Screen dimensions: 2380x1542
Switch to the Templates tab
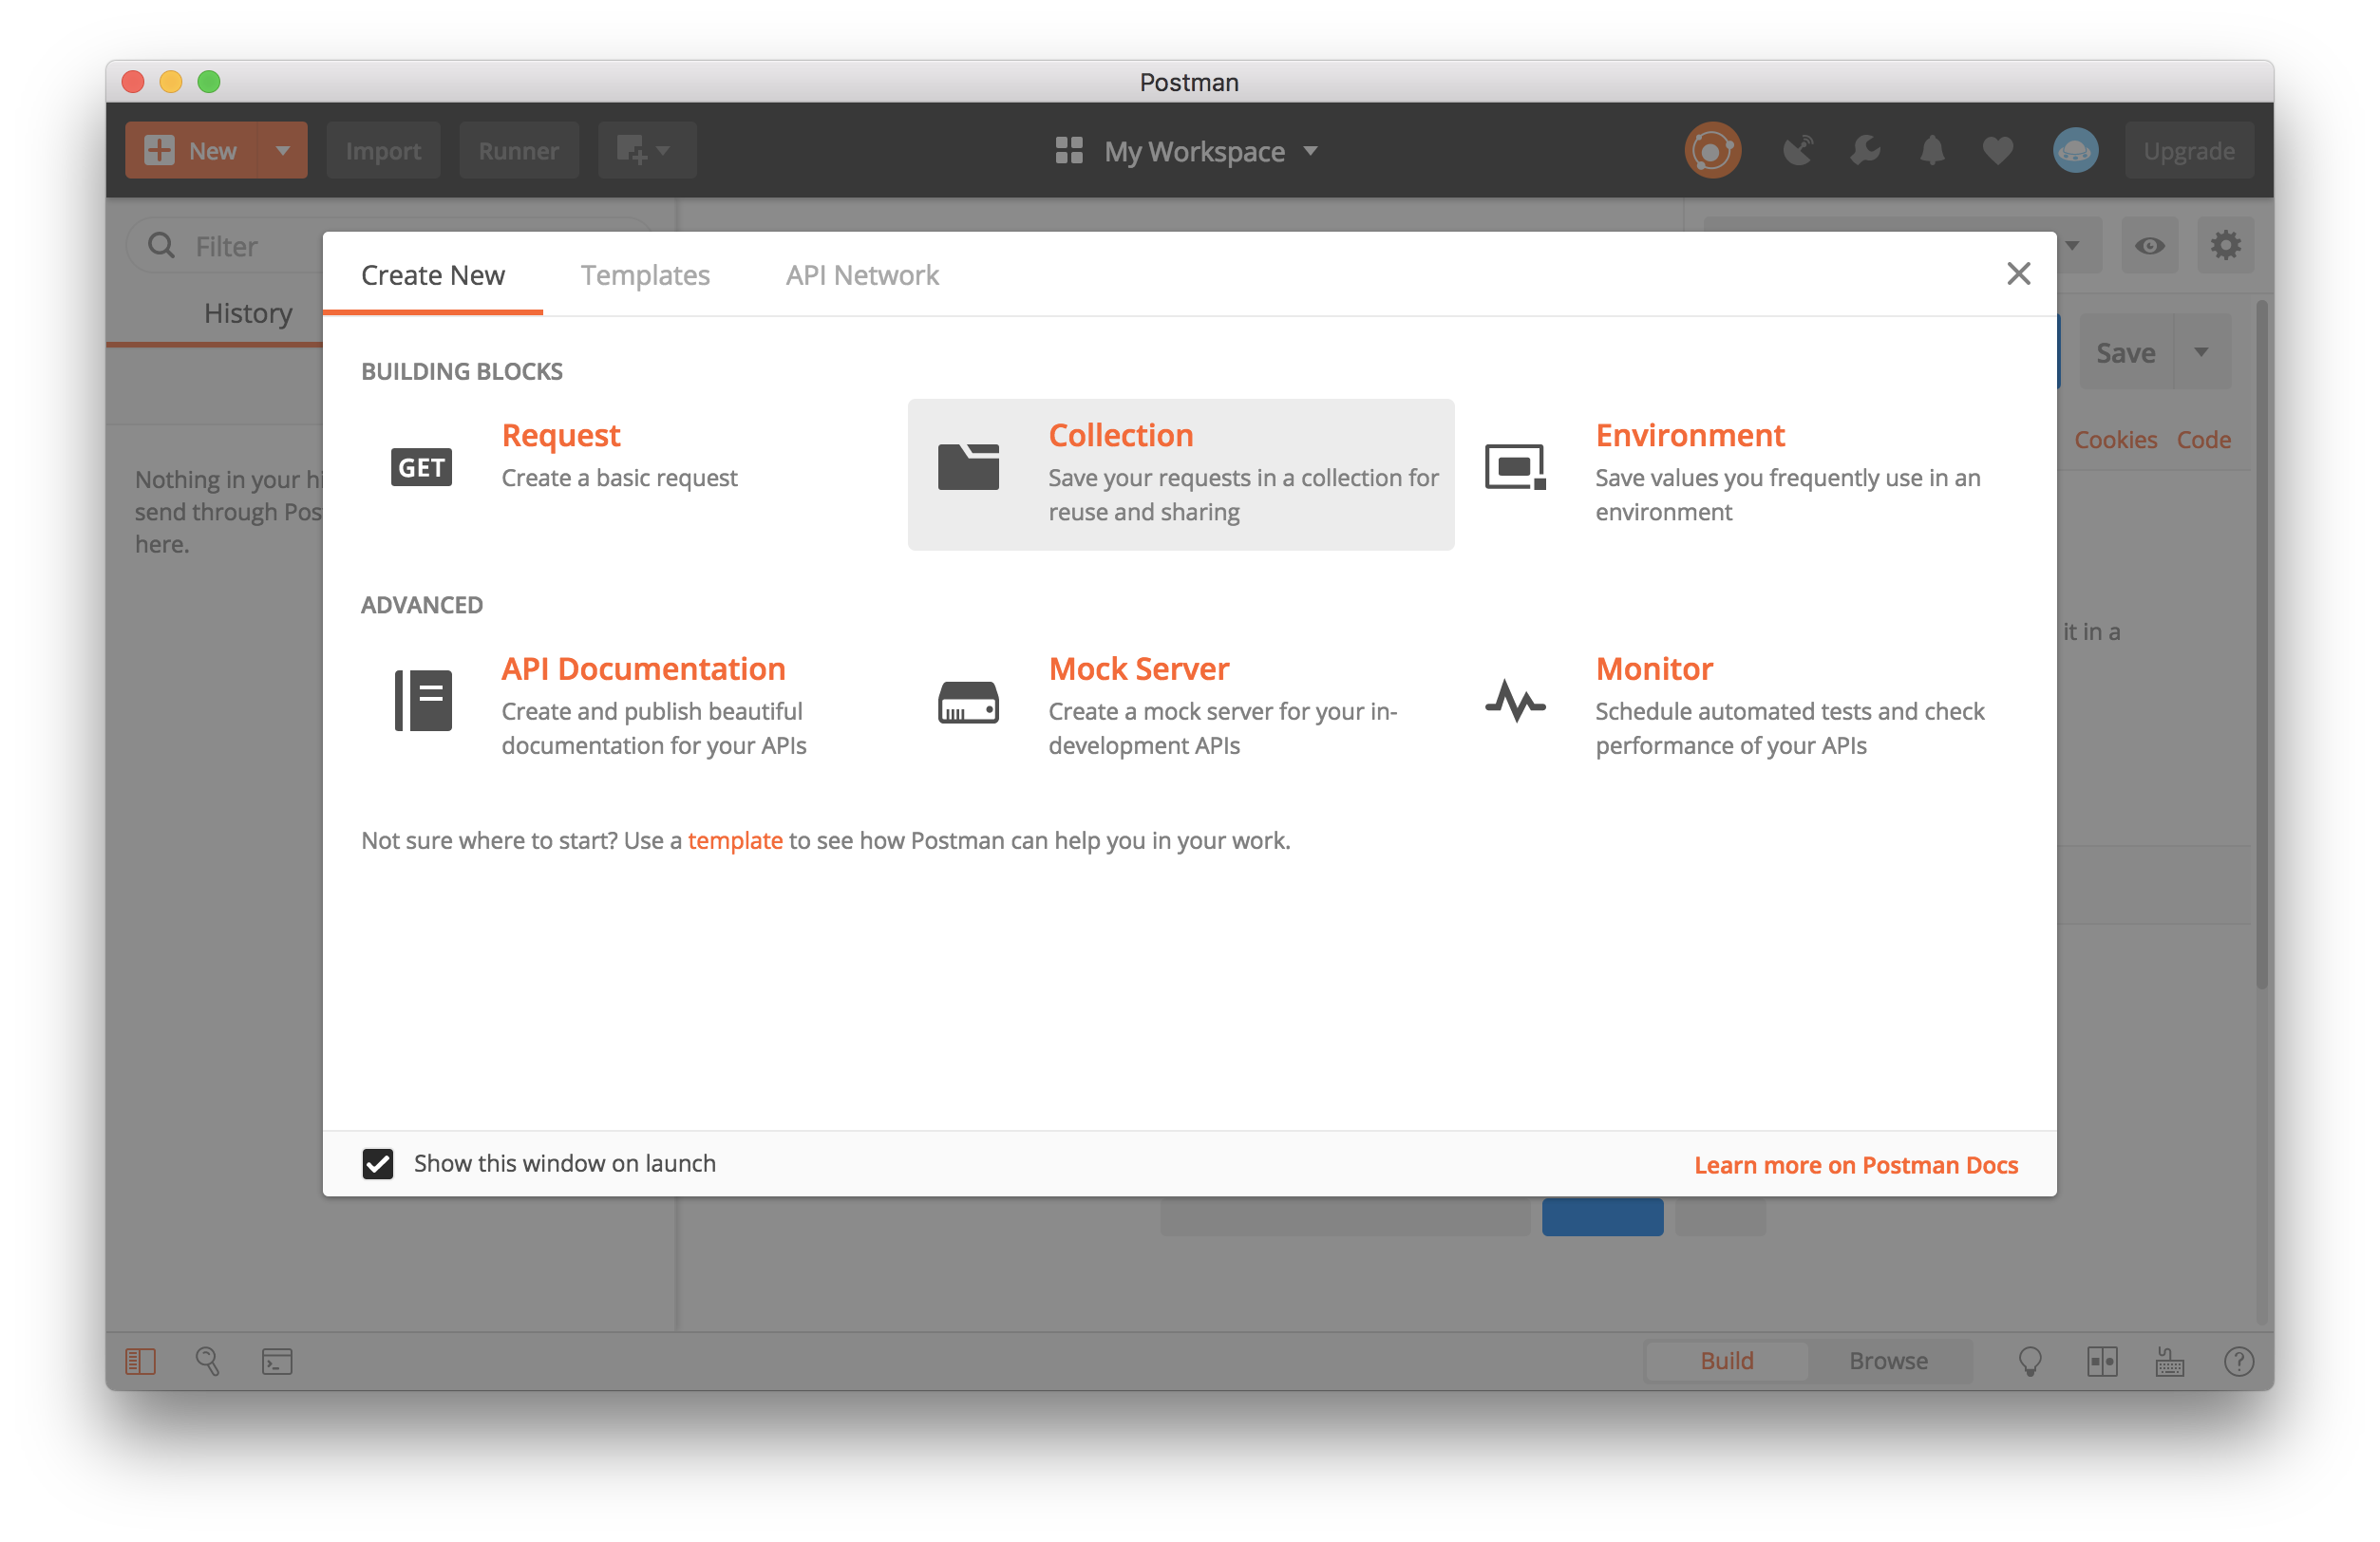click(x=645, y=275)
